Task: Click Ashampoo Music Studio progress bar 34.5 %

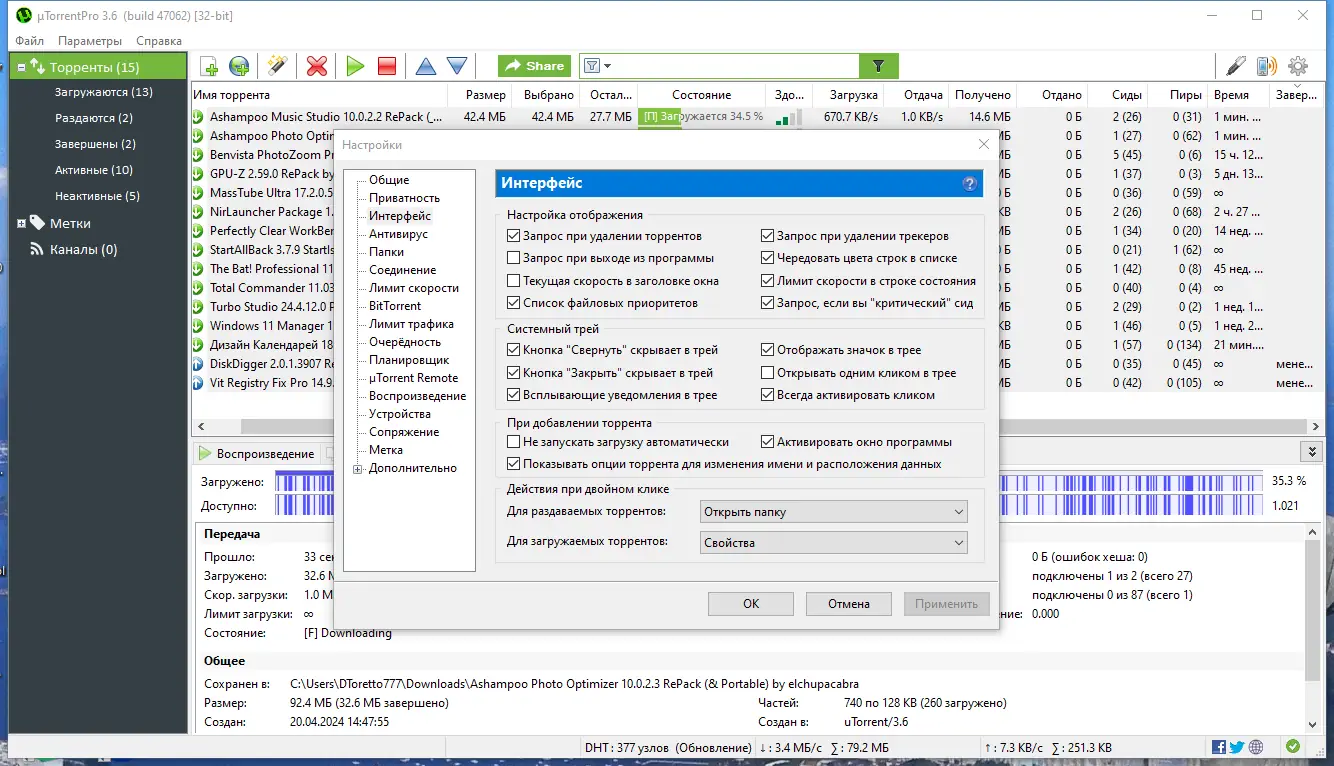Action: point(702,117)
